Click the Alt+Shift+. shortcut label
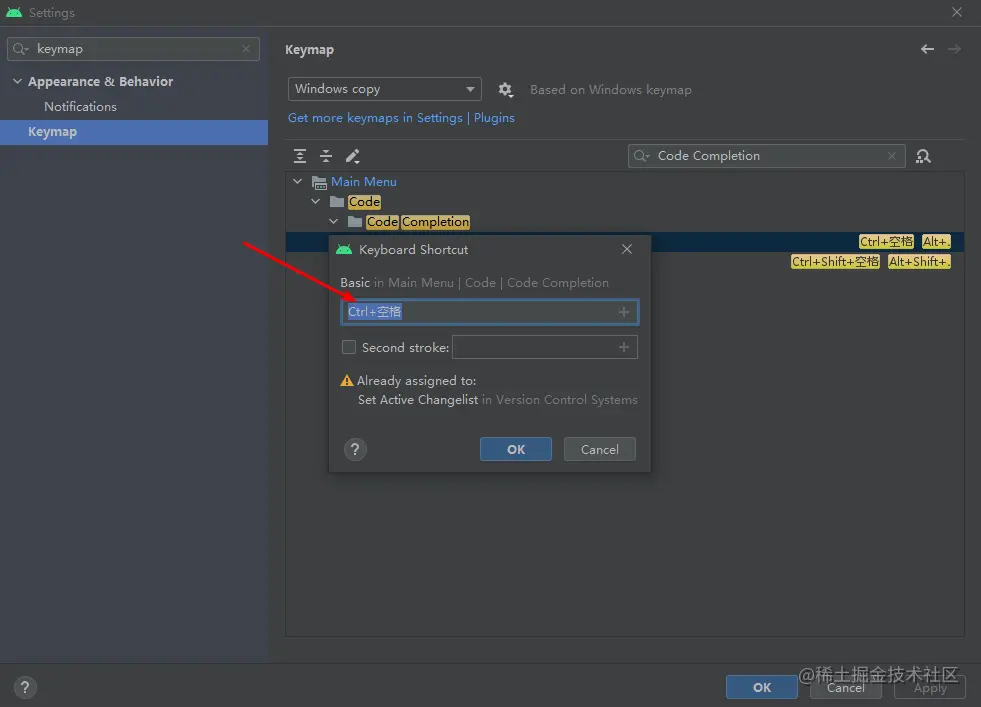The width and height of the screenshot is (981, 707). coord(919,262)
